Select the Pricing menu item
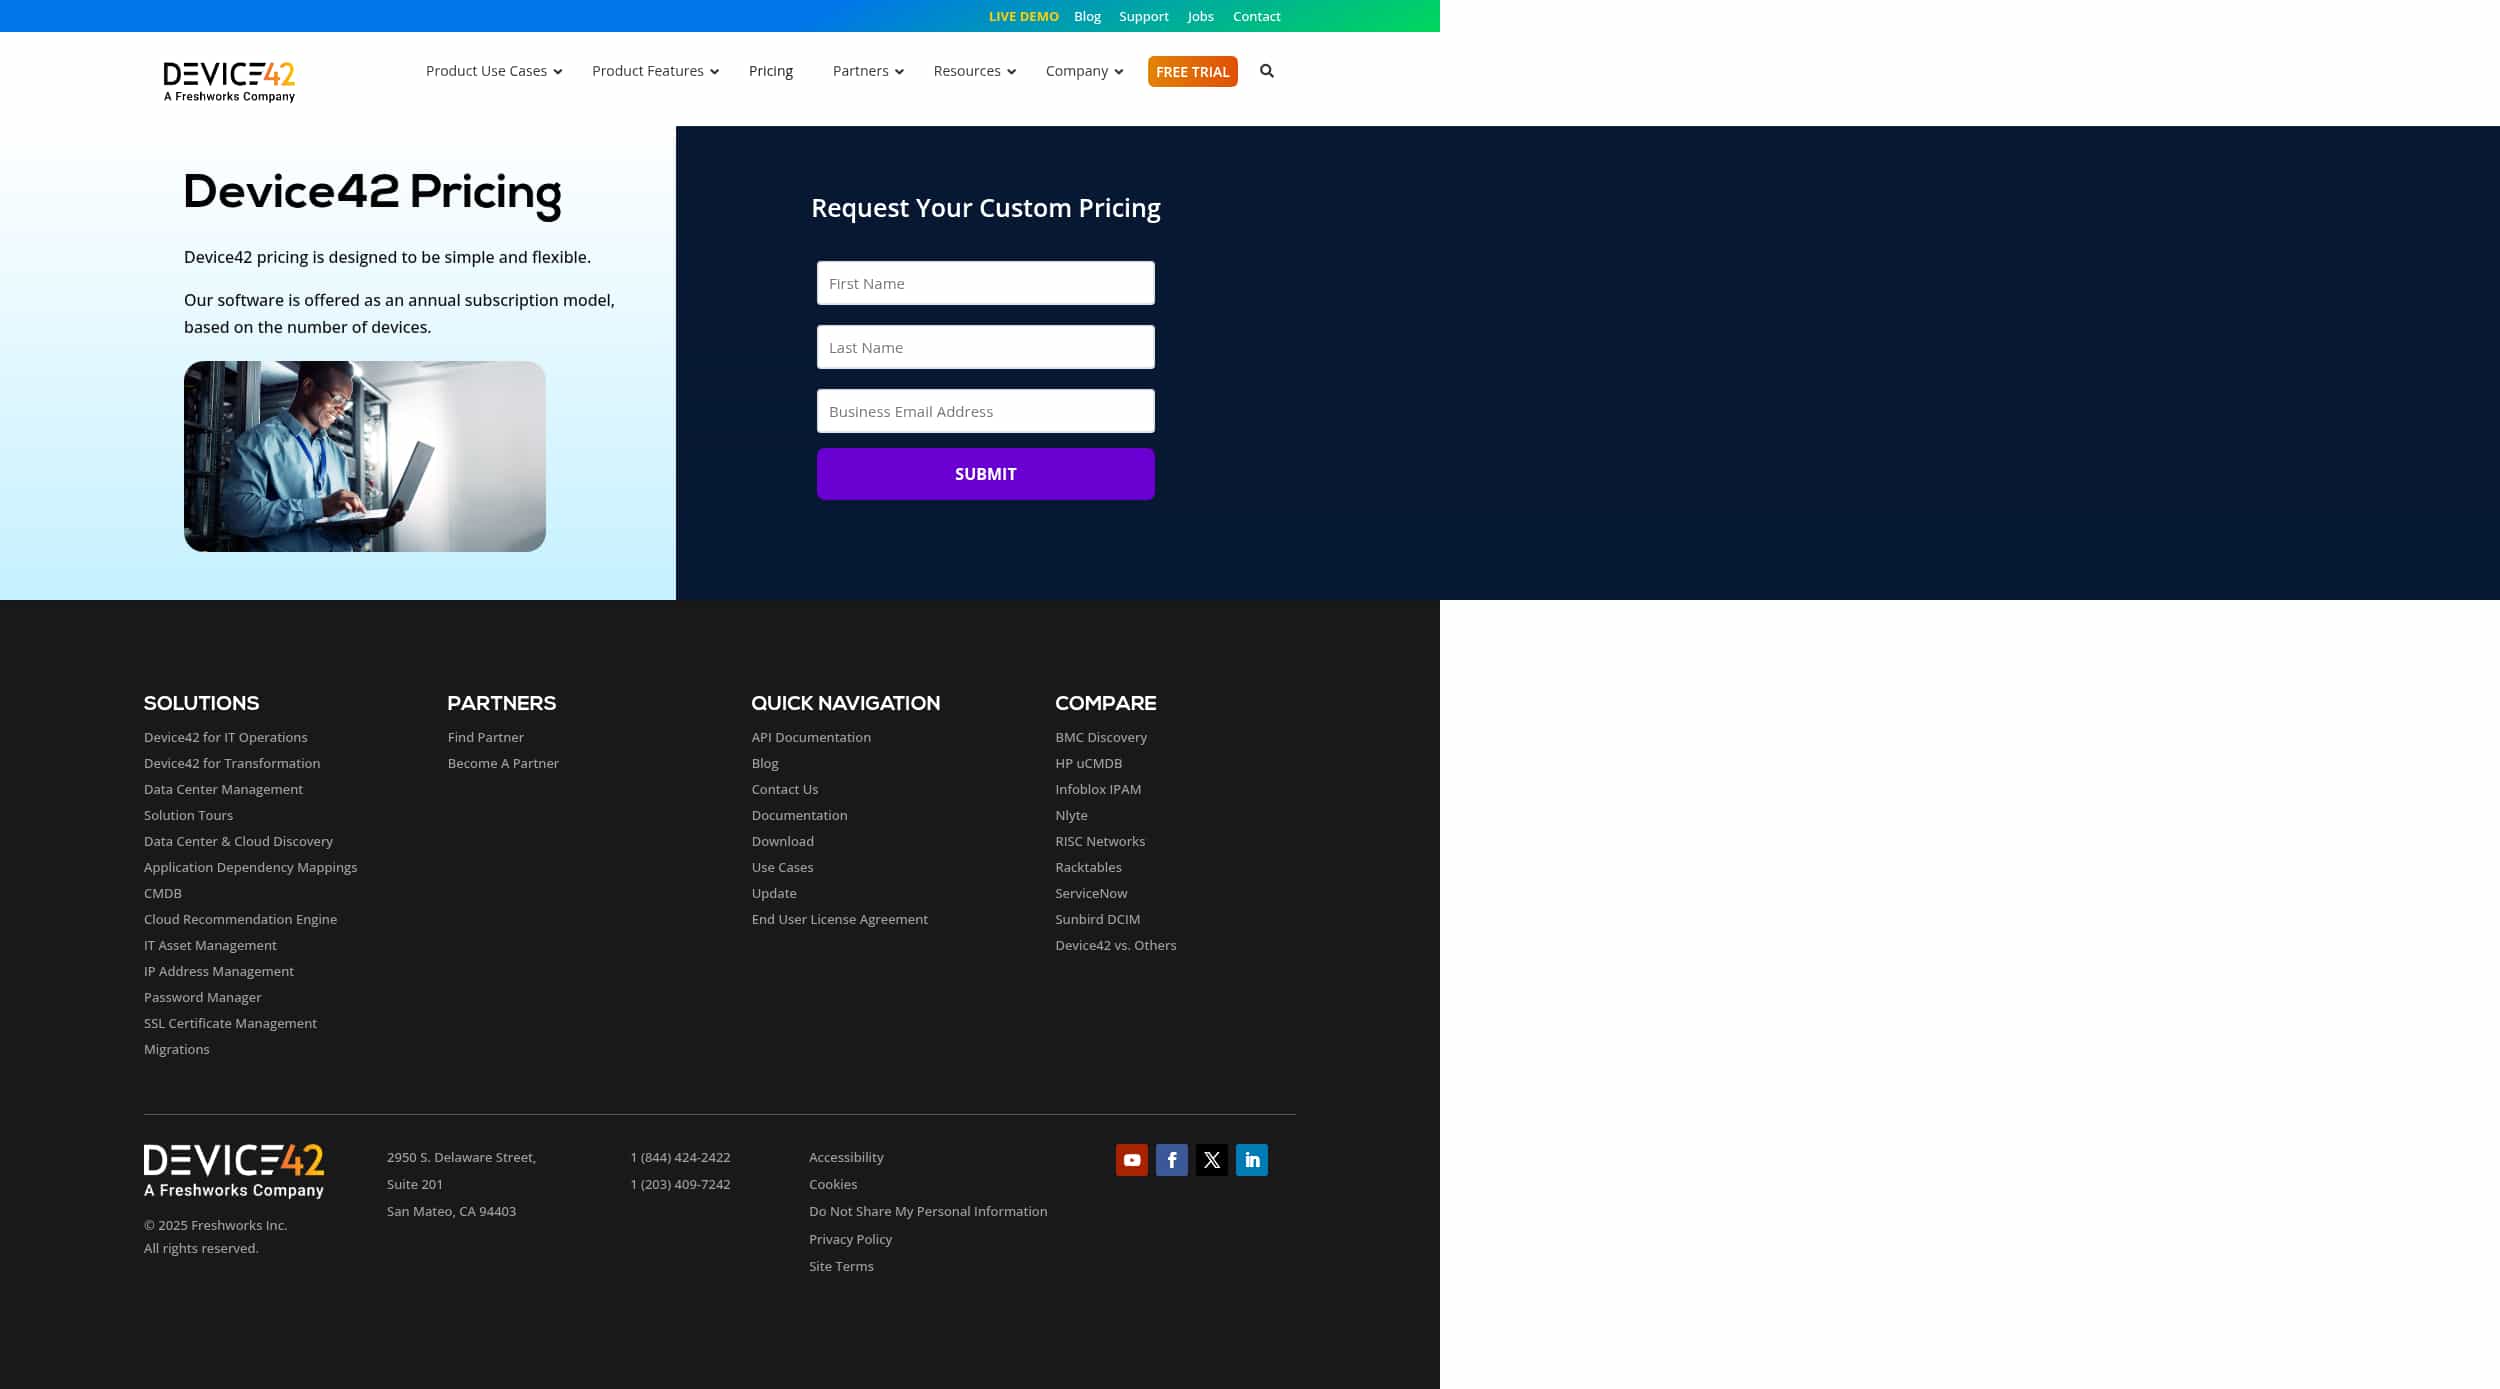Image resolution: width=2500 pixels, height=1389 pixels. pyautogui.click(x=770, y=71)
